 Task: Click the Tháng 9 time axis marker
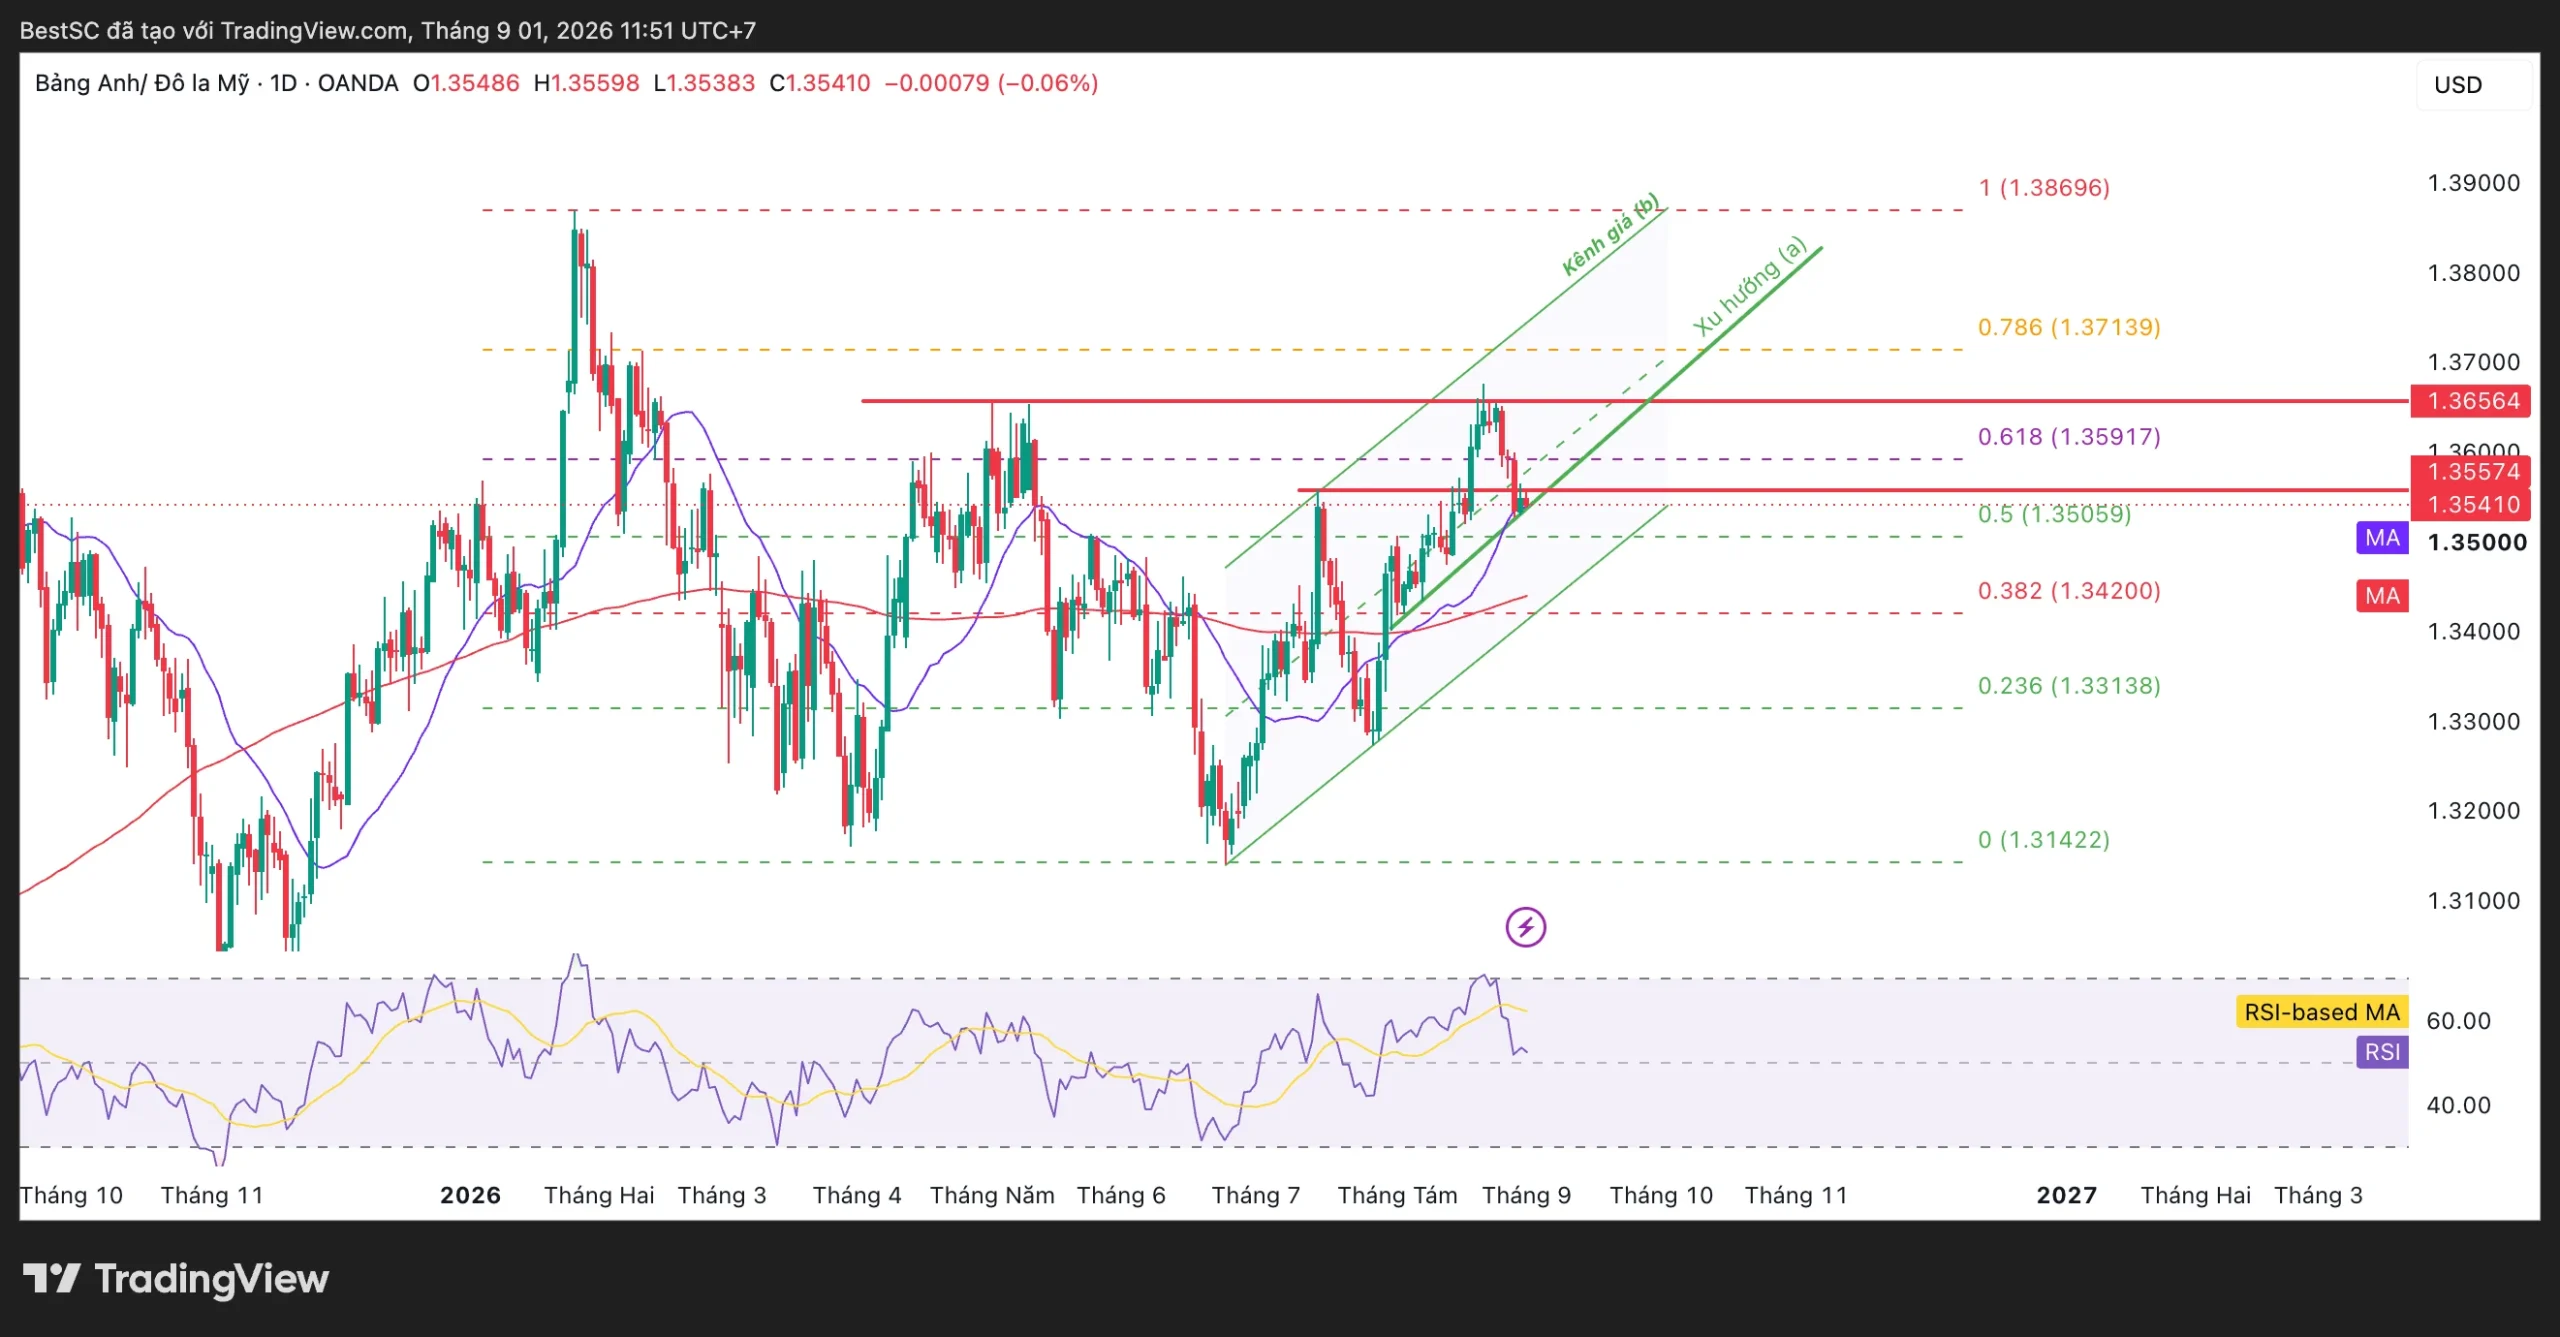(x=1526, y=1195)
